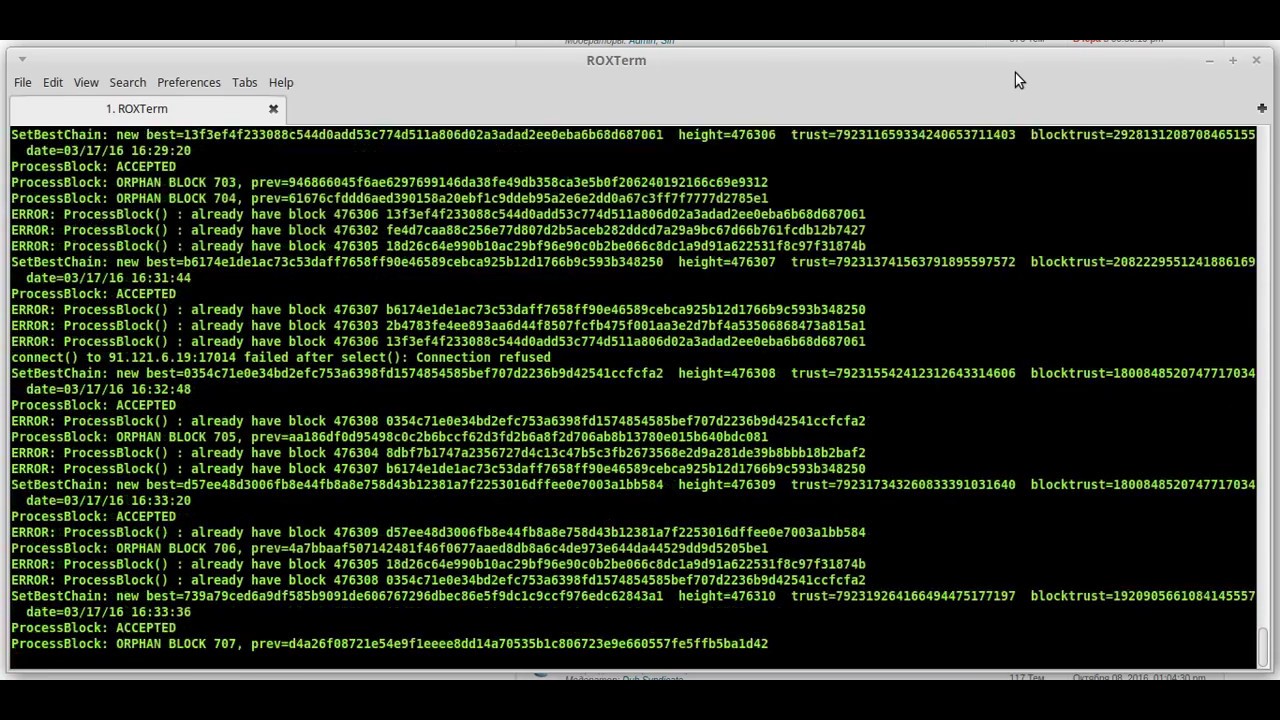Click the 'height=476307' text
Screen dimensions: 1280x720
[x=727, y=262]
